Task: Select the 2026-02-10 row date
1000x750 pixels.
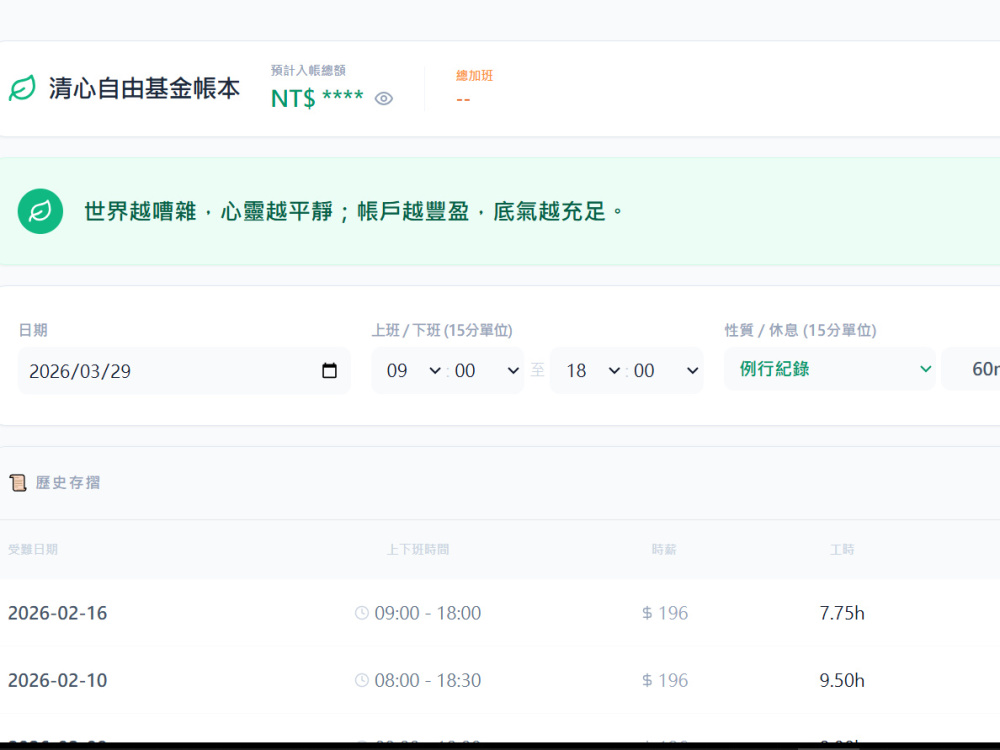Action: click(x=57, y=680)
